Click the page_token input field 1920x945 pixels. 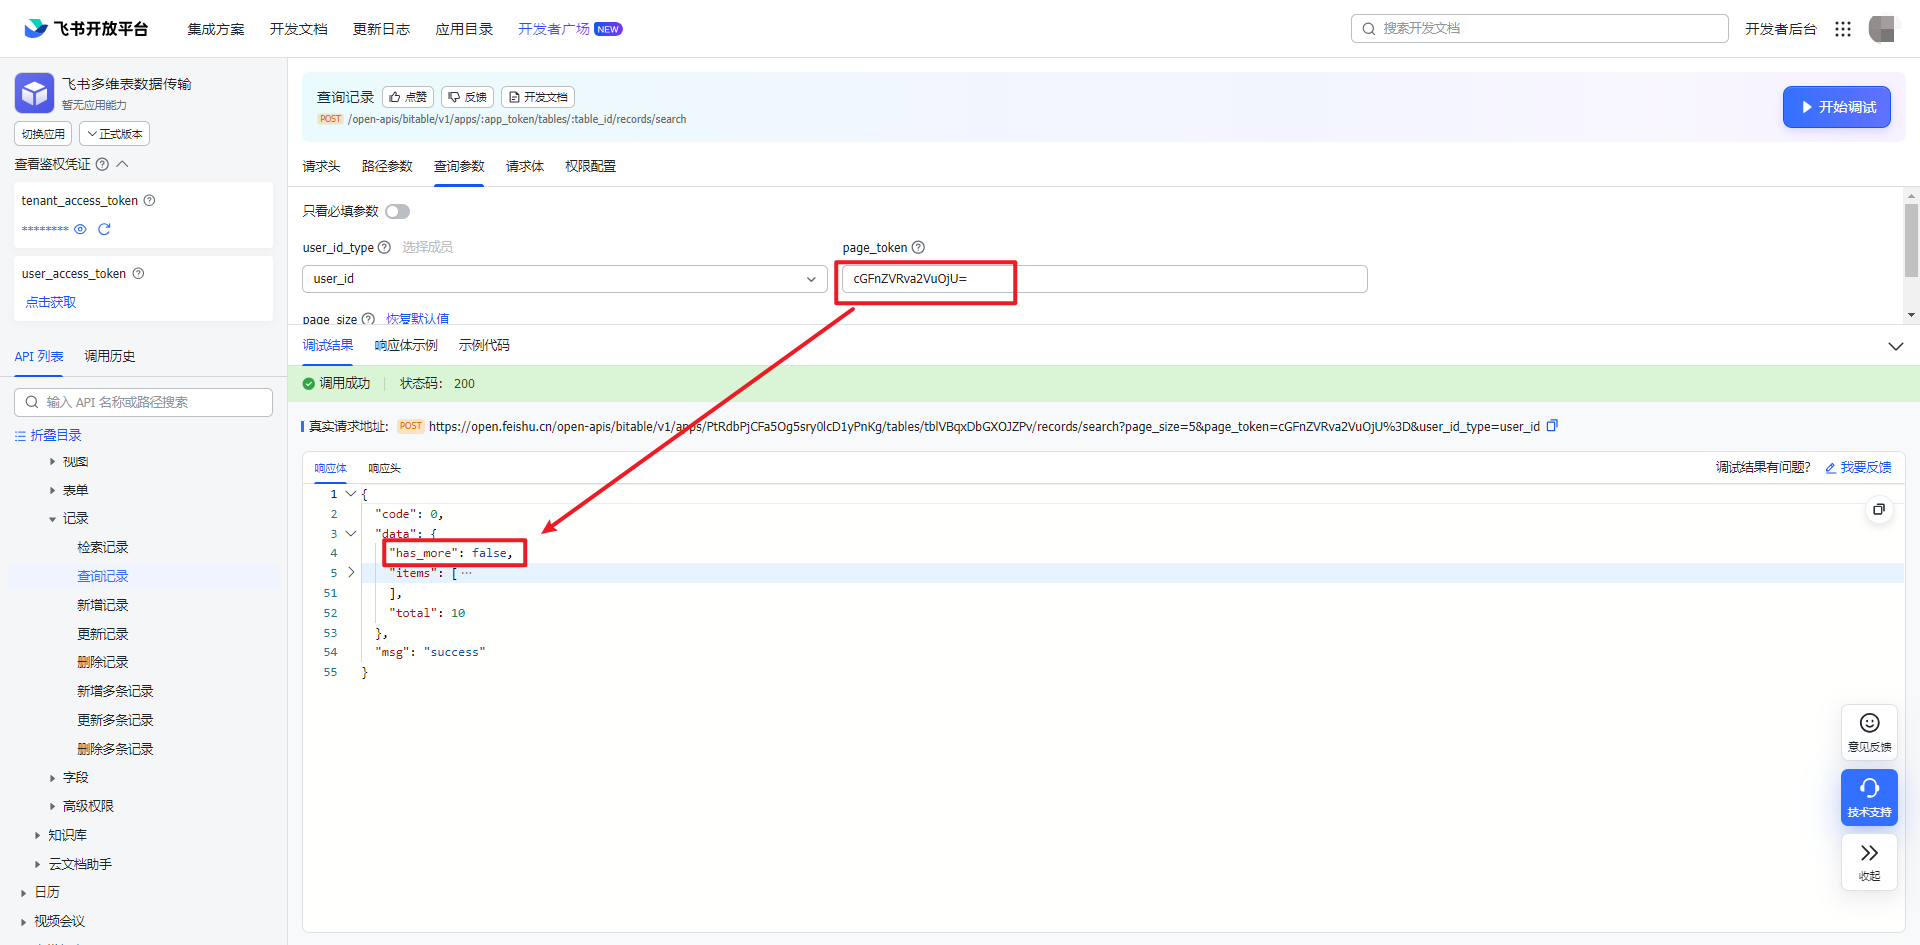(x=1104, y=279)
